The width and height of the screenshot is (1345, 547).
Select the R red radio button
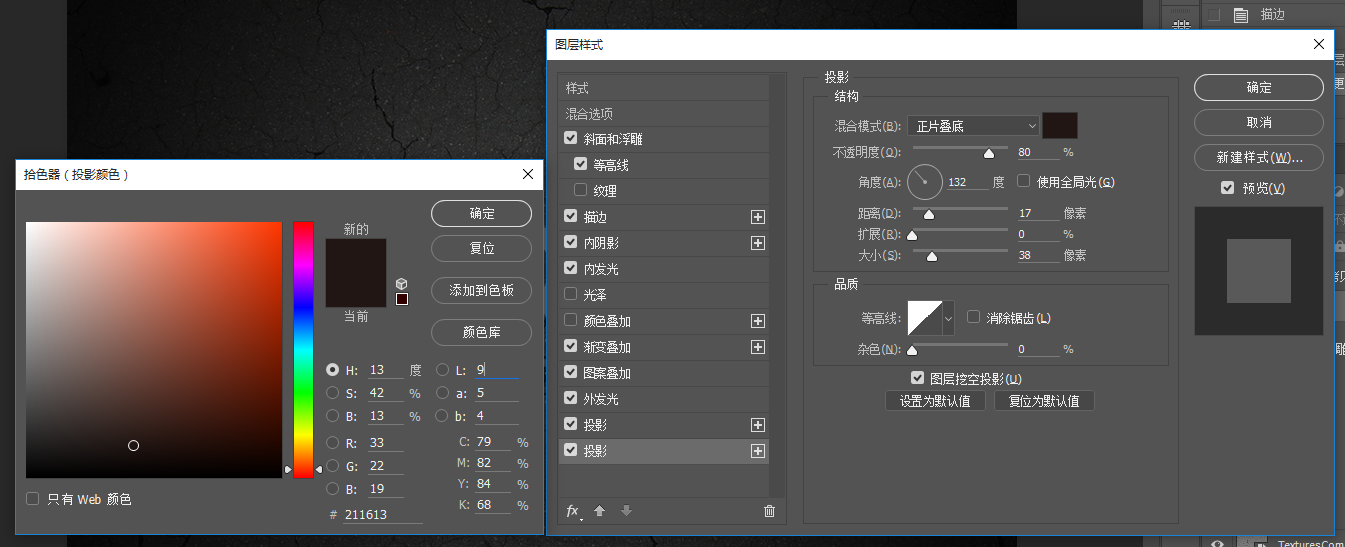[x=333, y=443]
